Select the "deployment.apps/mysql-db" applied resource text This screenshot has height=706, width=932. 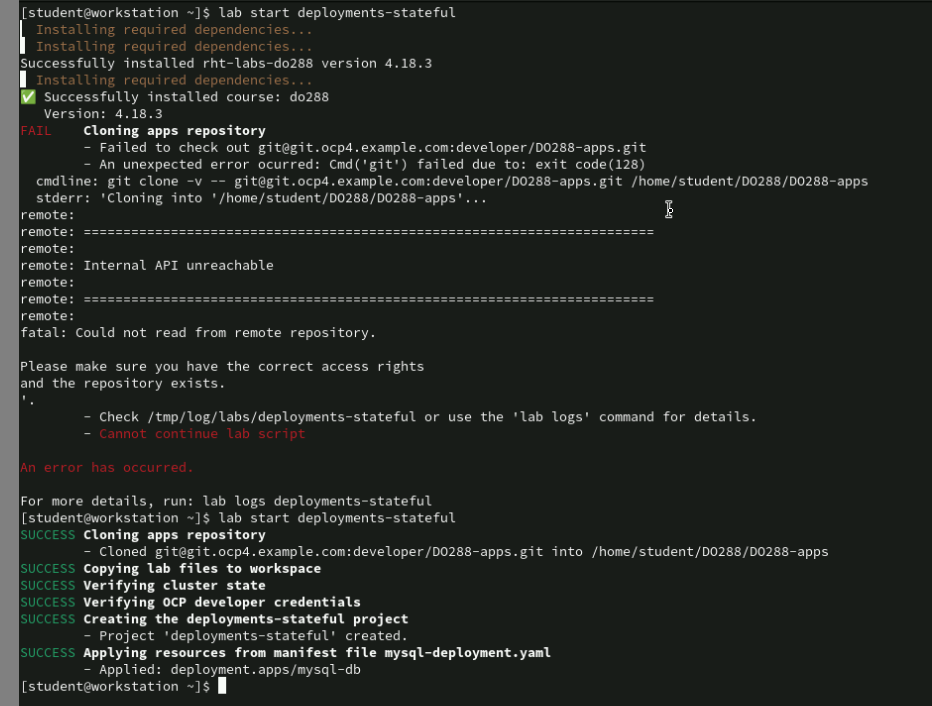265,670
